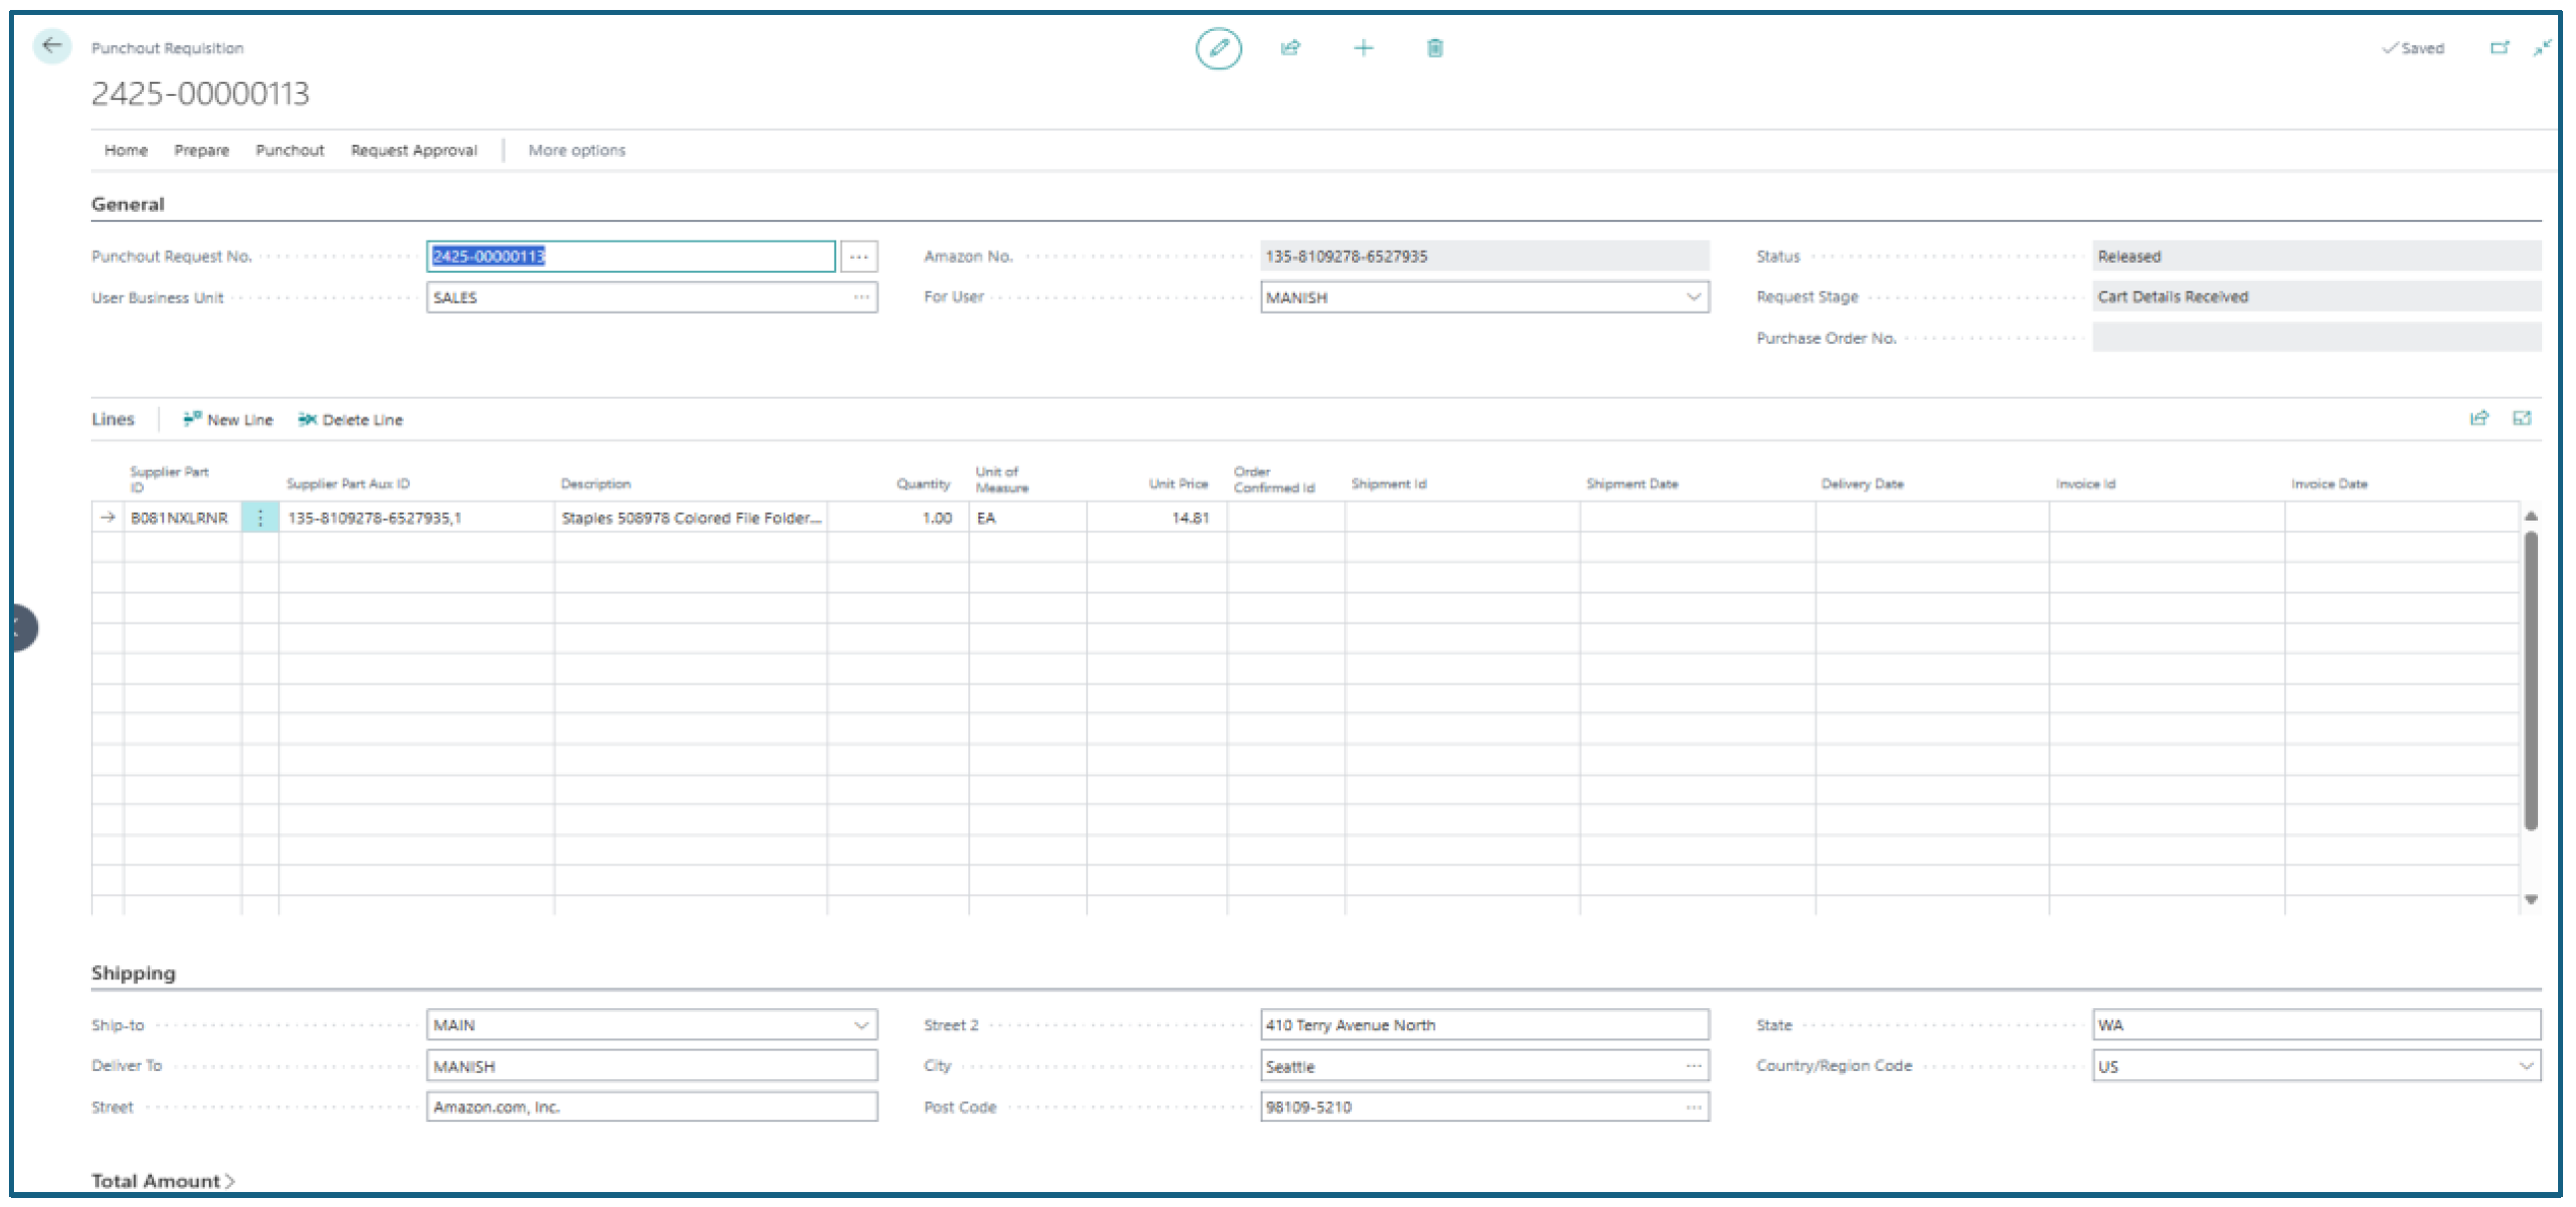Viewport: 2576px width, 1207px height.
Task: Click the Deliver To input field
Action: [652, 1066]
